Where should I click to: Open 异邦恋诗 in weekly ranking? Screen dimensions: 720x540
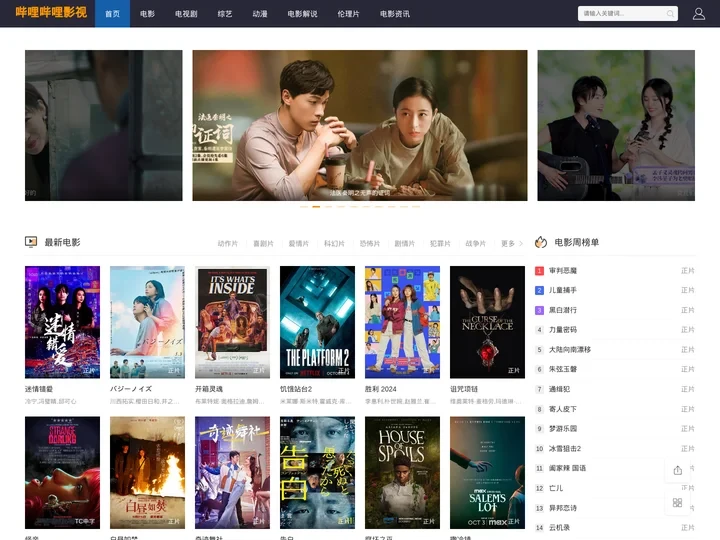point(563,508)
